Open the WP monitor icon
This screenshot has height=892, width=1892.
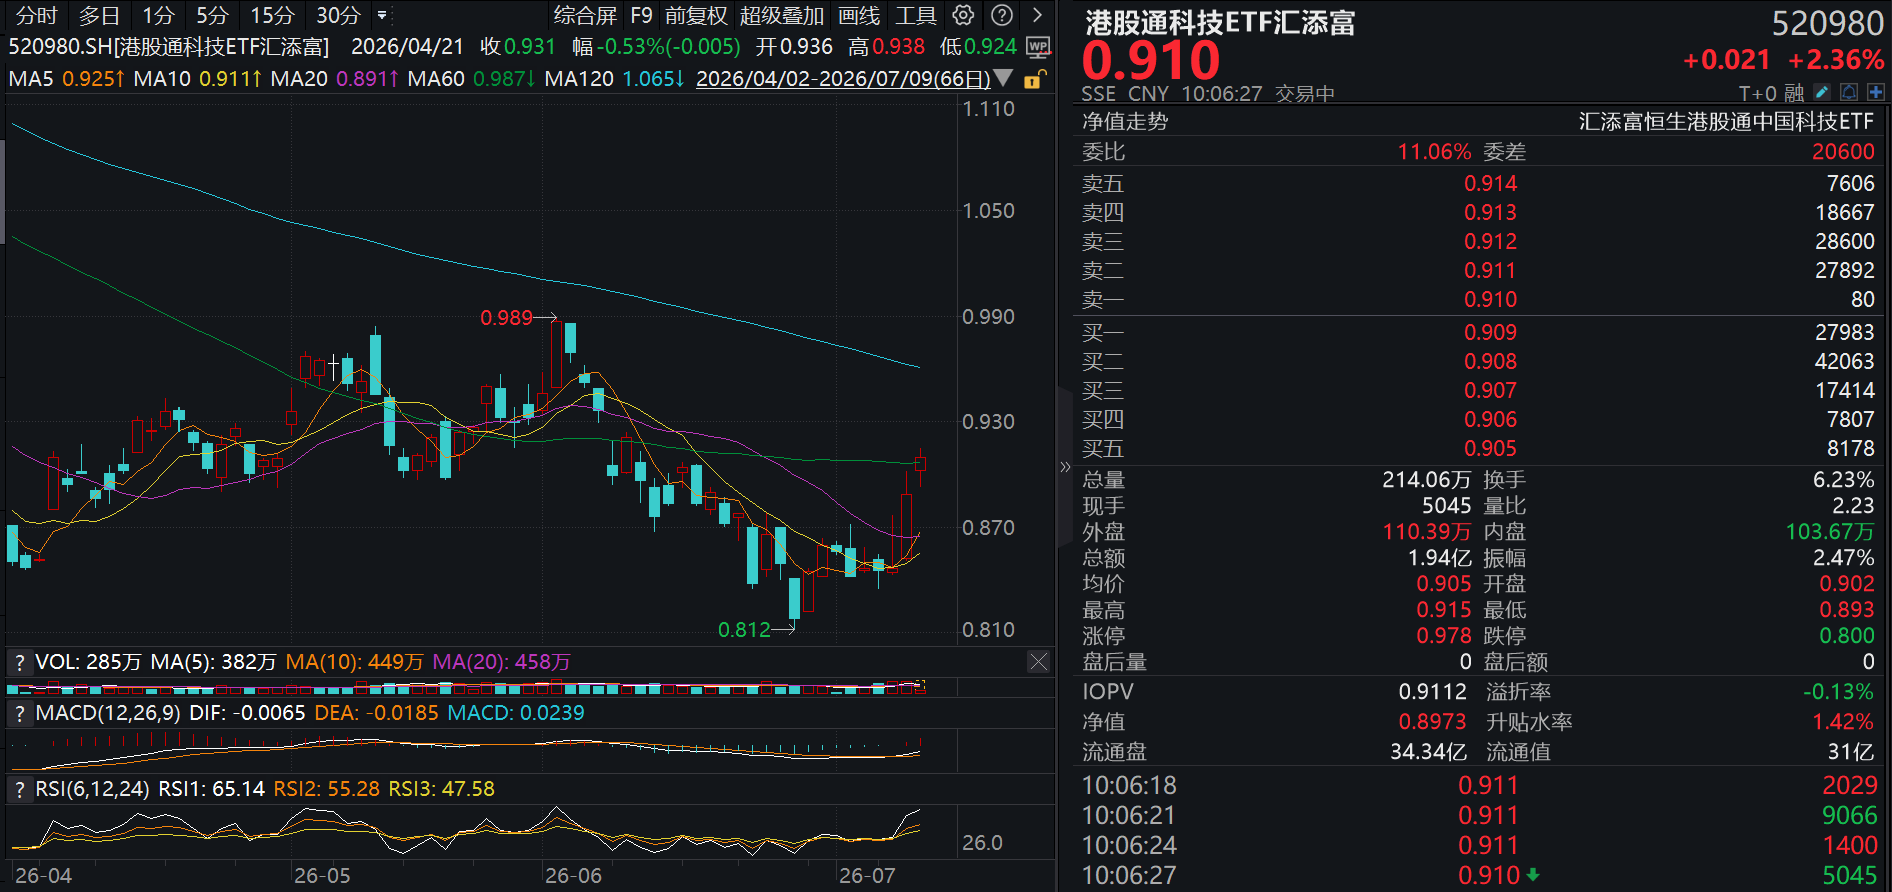[1039, 47]
